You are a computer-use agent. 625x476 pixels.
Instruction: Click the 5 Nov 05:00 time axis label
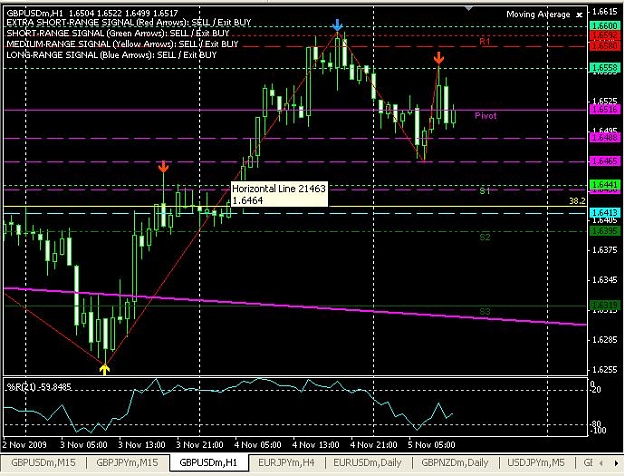click(x=431, y=445)
